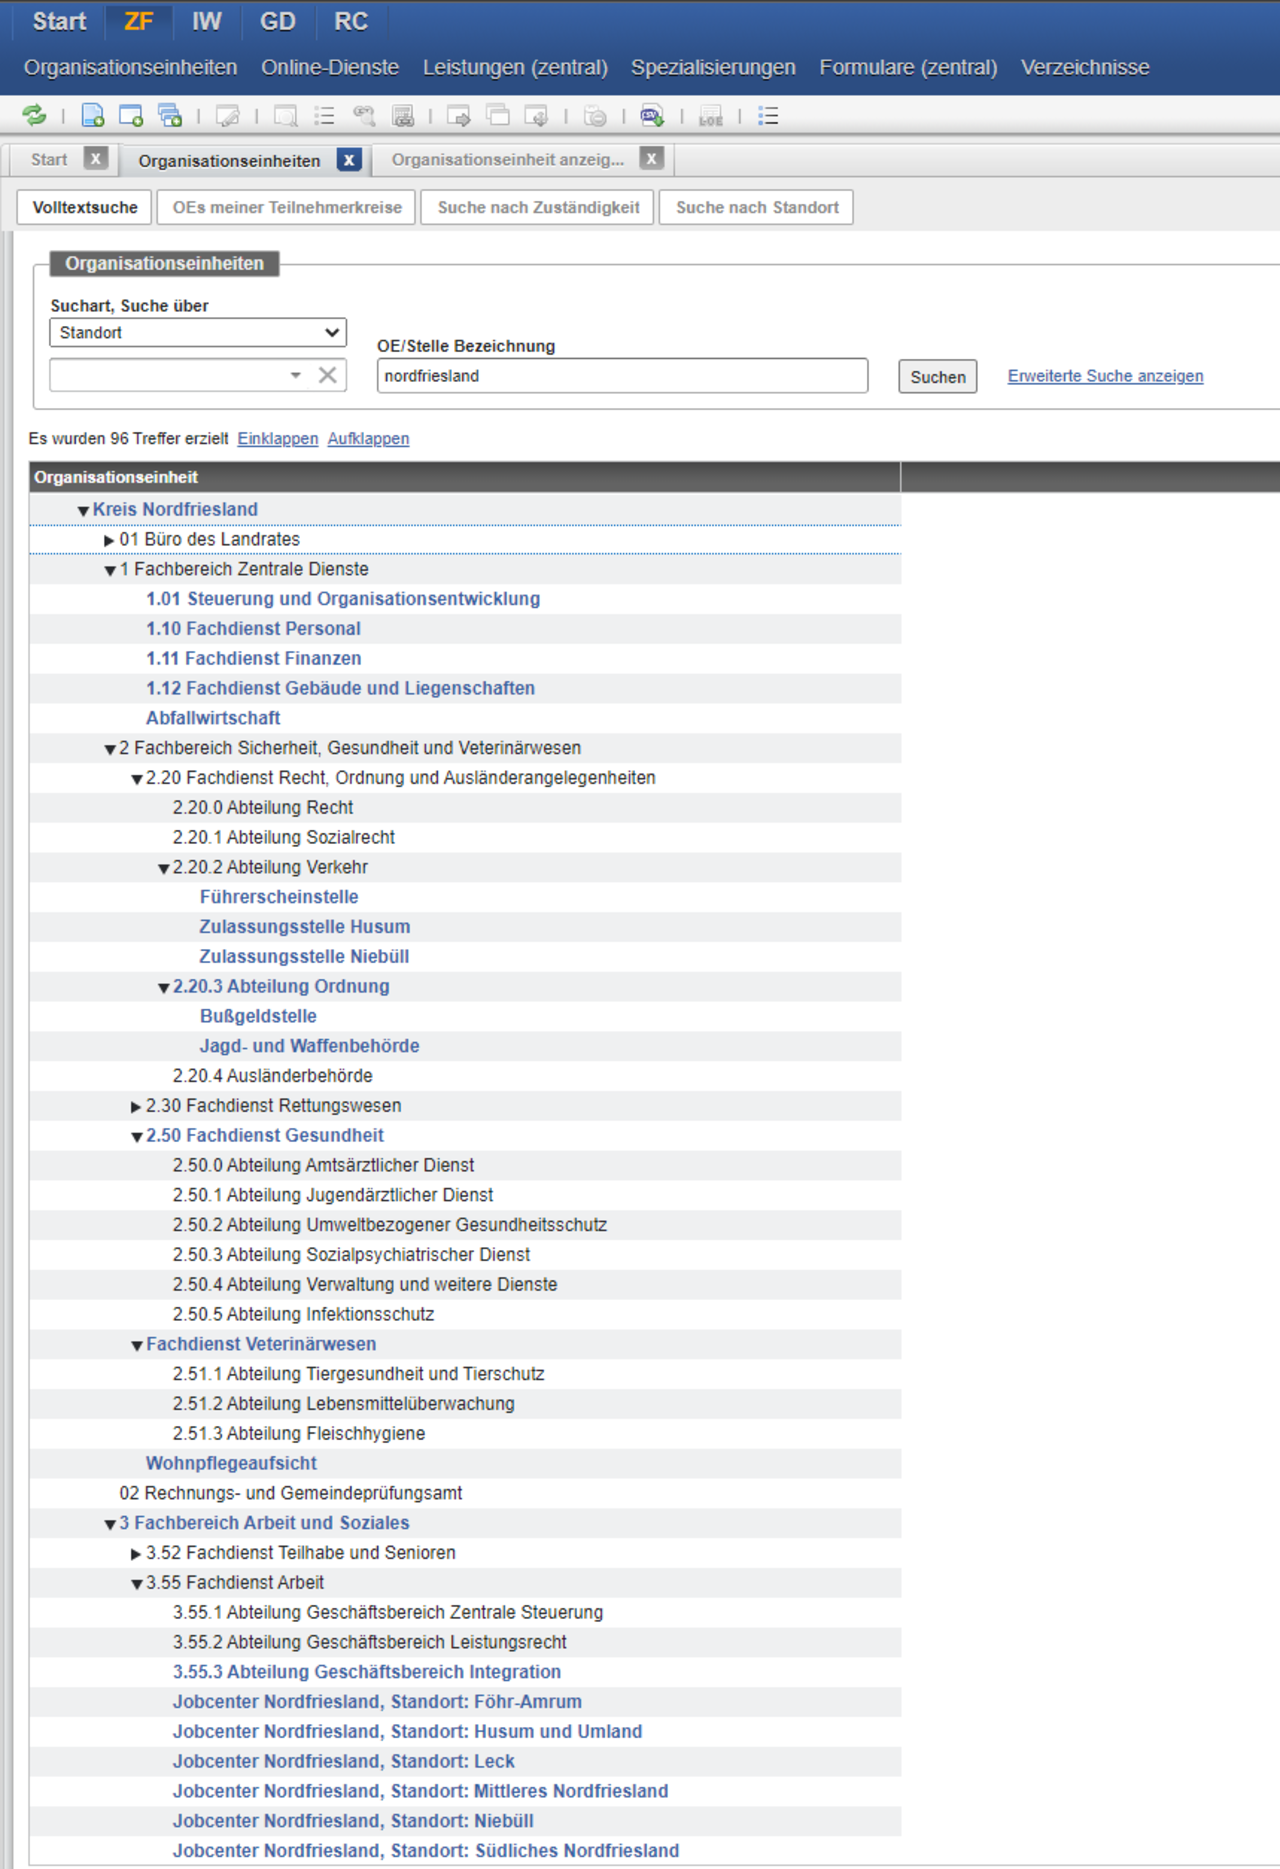Viewport: 1280px width, 1869px height.
Task: Click the greyed magnifier preview toolbar icon
Action: coord(286,116)
